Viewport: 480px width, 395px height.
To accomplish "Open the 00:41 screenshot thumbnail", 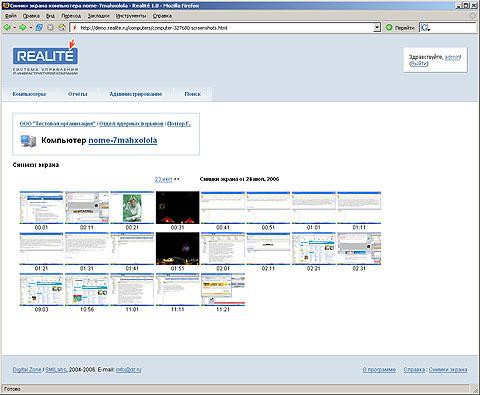I will (223, 207).
